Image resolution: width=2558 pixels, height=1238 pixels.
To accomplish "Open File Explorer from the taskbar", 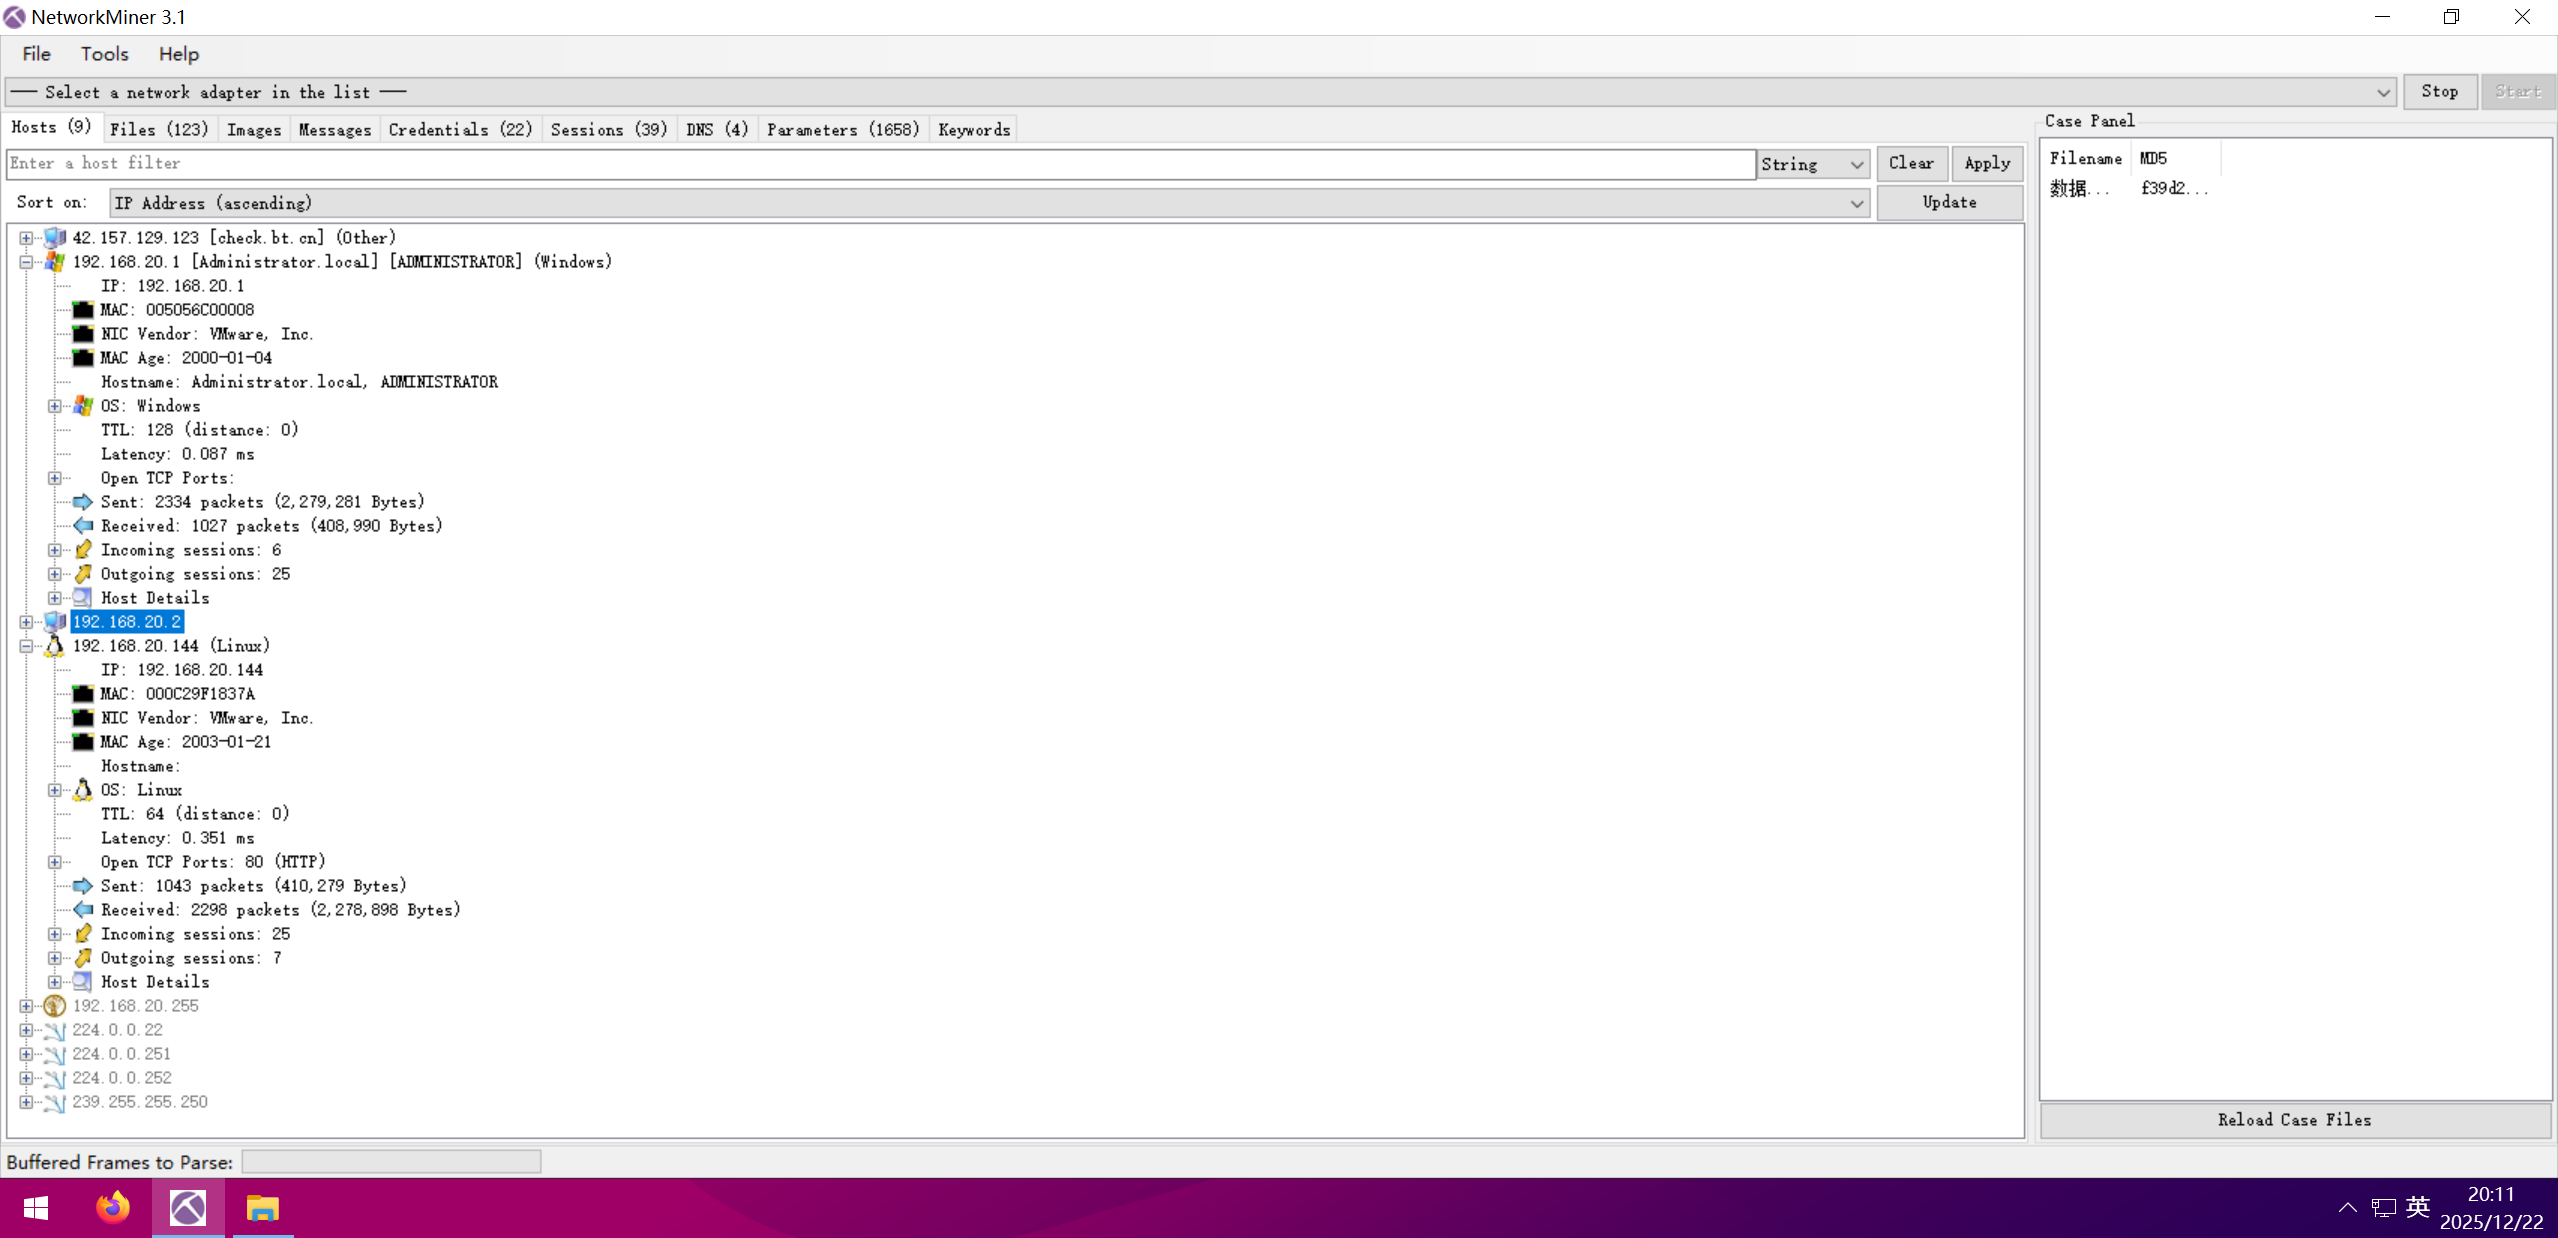I will click(x=263, y=1208).
